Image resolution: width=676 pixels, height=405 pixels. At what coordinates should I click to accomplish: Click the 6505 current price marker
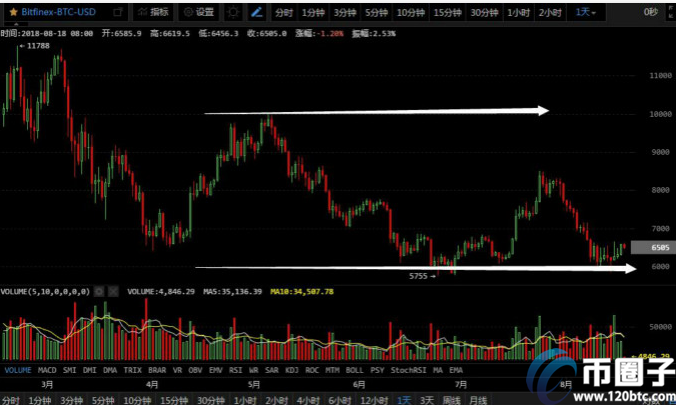click(658, 246)
